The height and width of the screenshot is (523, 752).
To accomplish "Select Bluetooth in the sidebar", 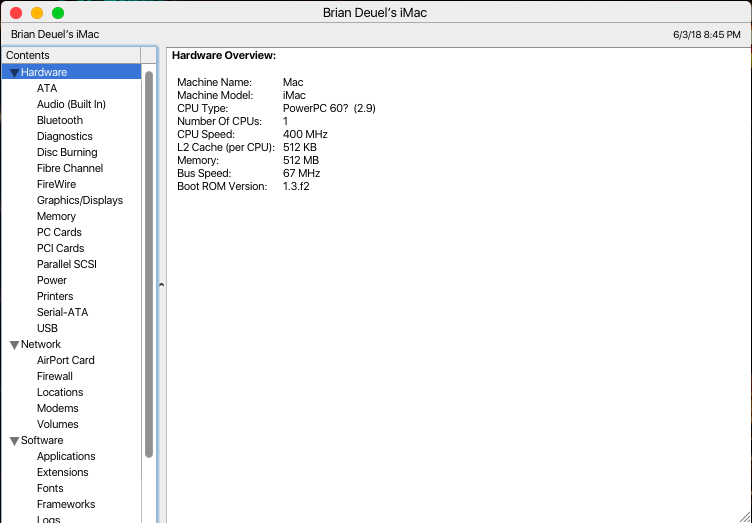I will pos(60,120).
